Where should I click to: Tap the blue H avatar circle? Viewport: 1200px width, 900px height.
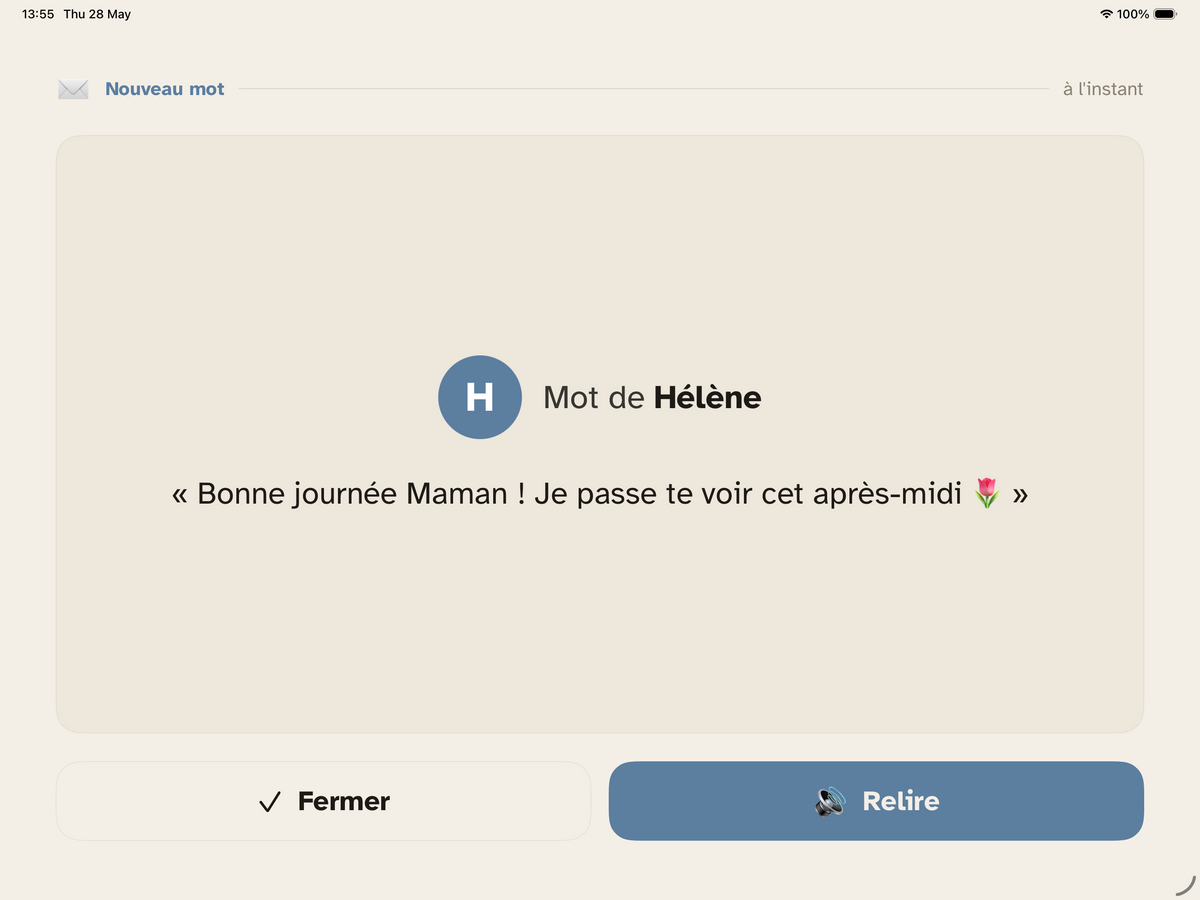click(x=480, y=397)
